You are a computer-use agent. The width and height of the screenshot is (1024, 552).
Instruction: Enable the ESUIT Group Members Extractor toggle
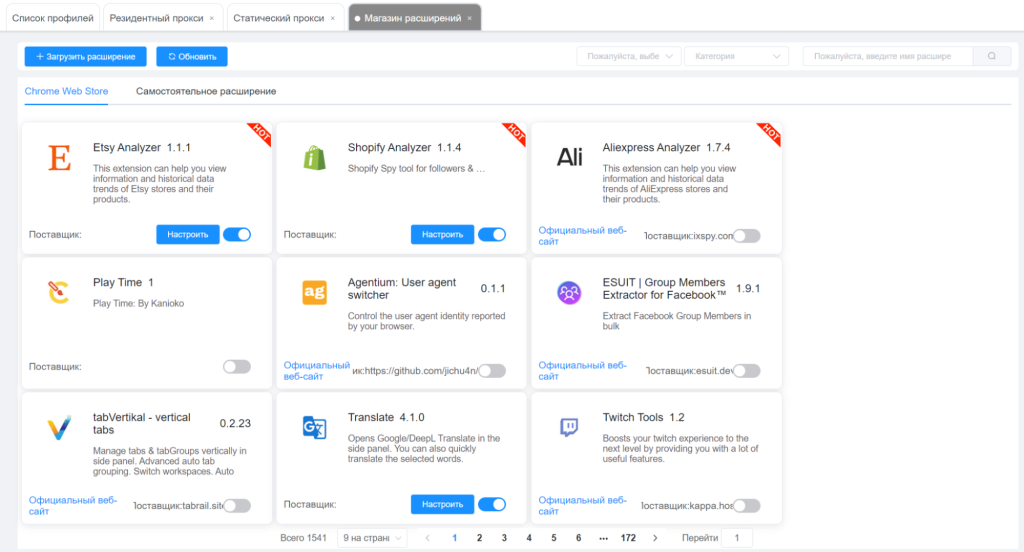746,370
